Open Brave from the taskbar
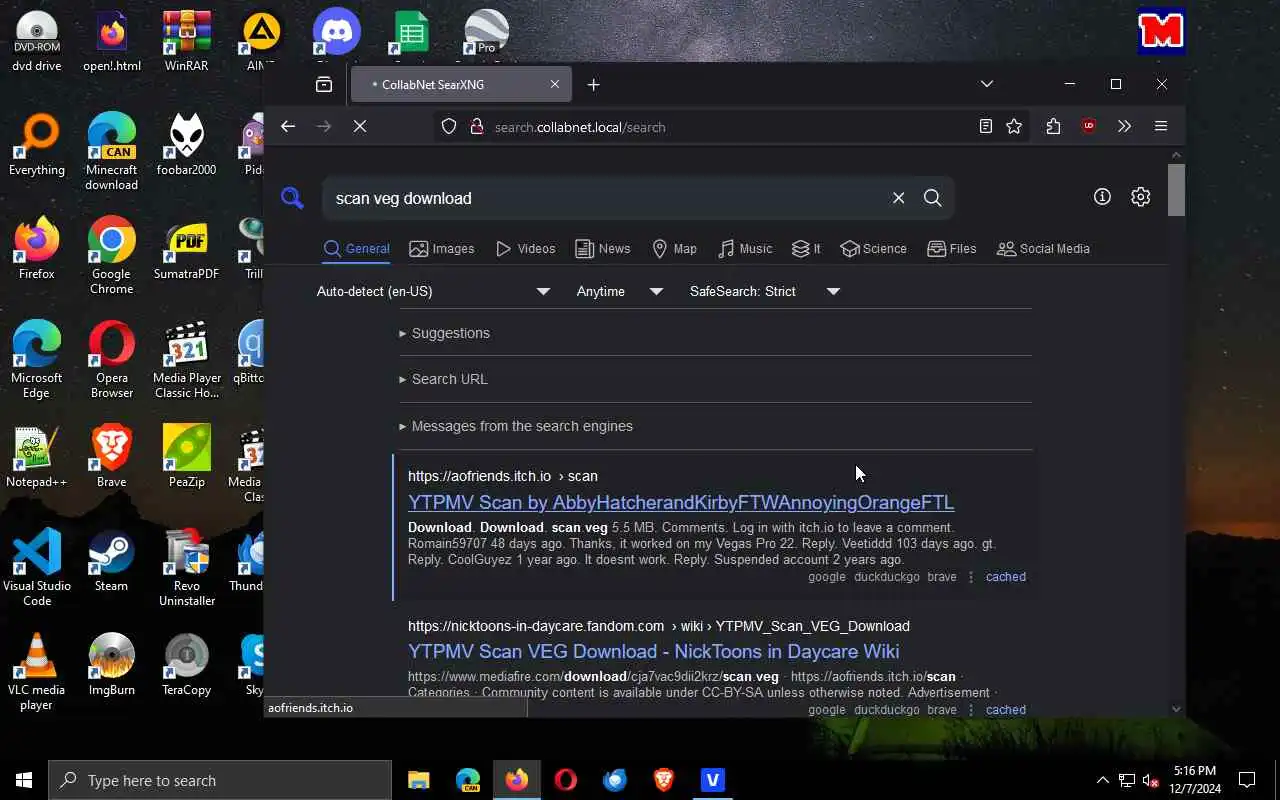 pos(664,780)
